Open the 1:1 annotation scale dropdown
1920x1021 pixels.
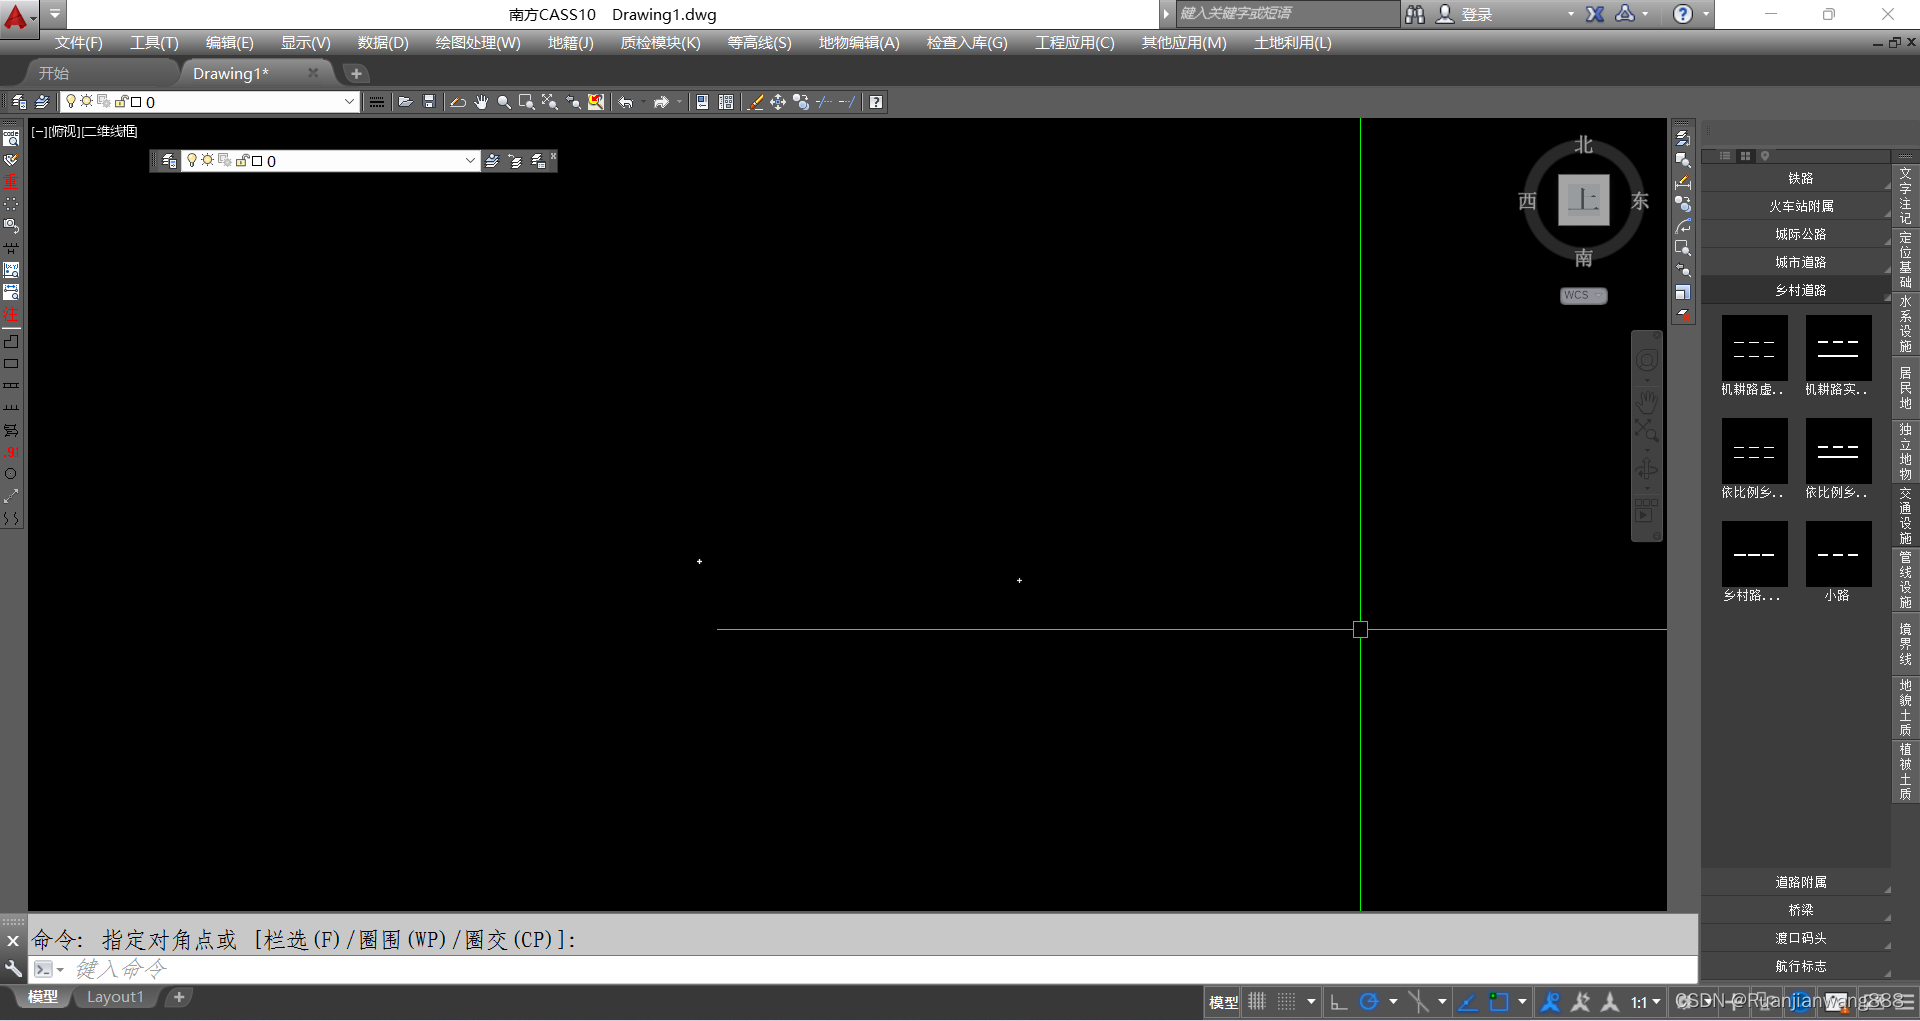coord(1646,1001)
